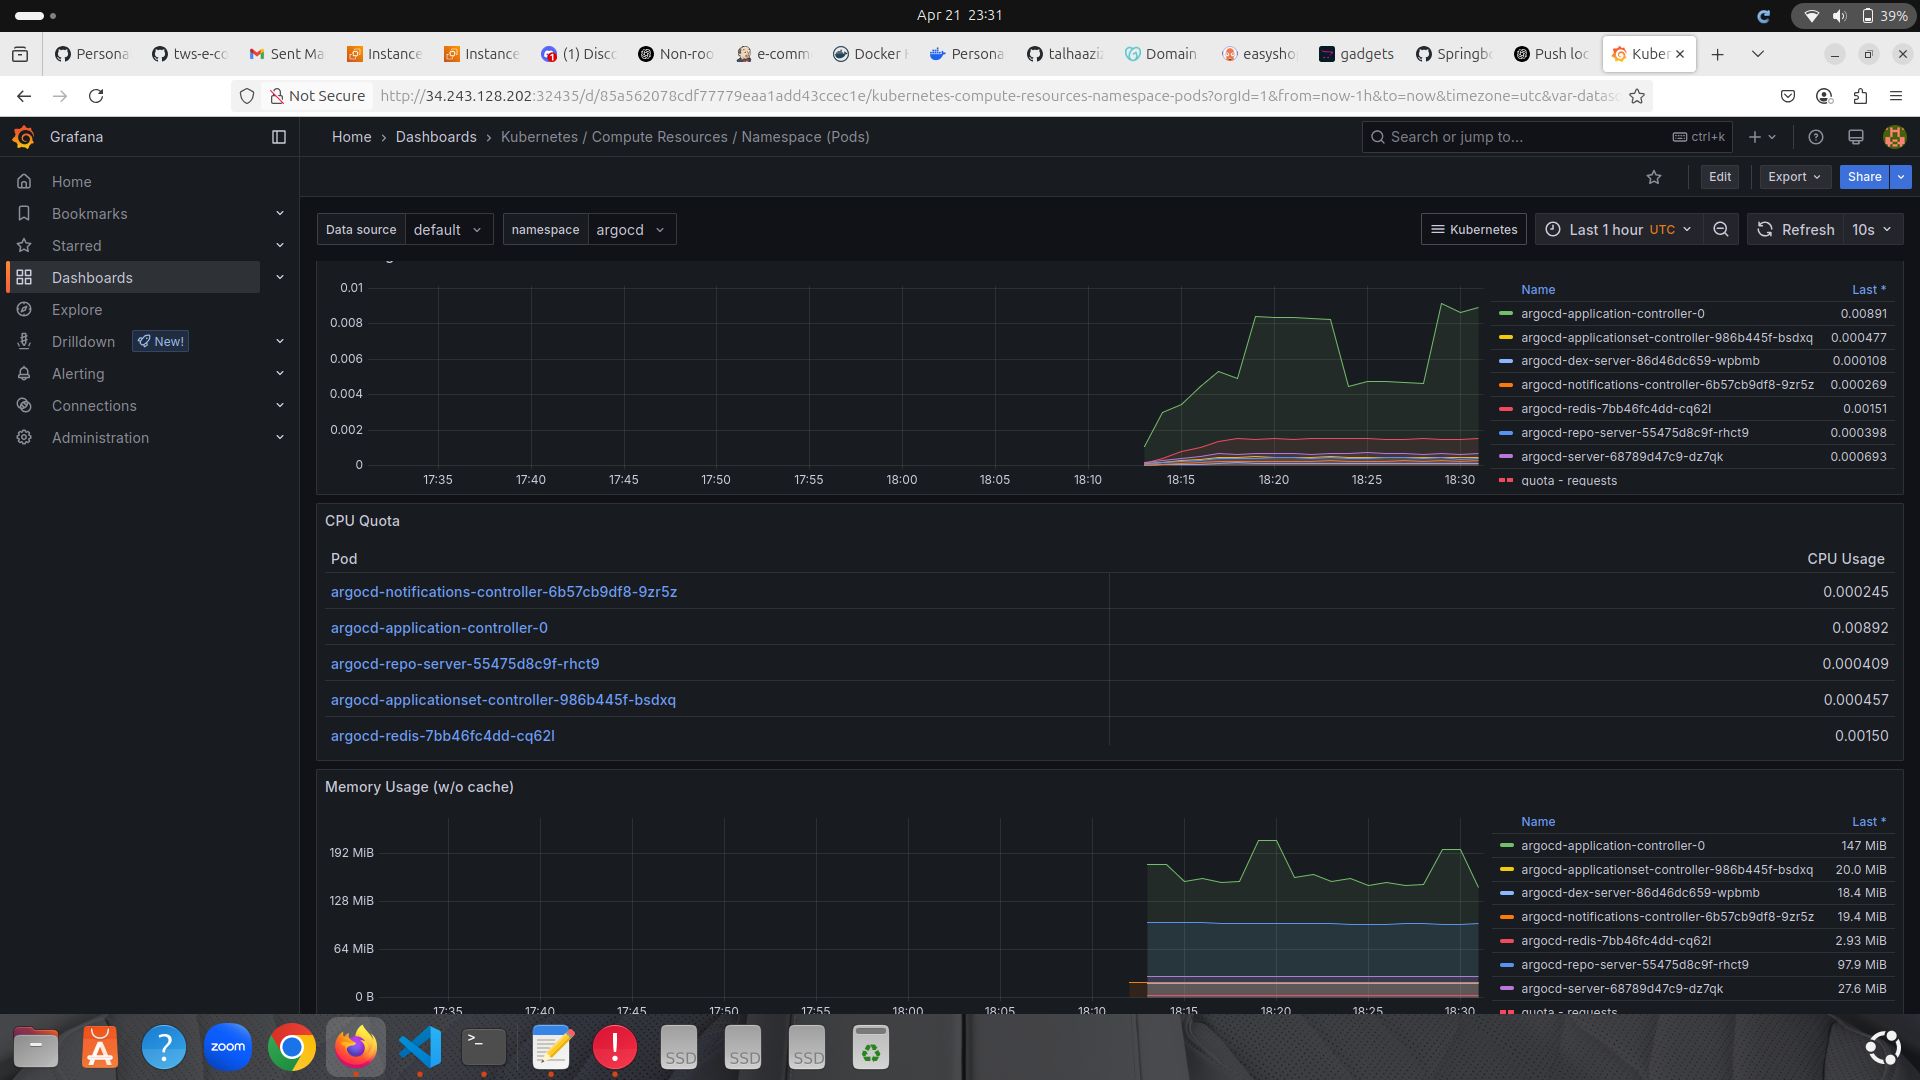1920x1080 pixels.
Task: Open the news monitor icon
Action: [x=1855, y=137]
